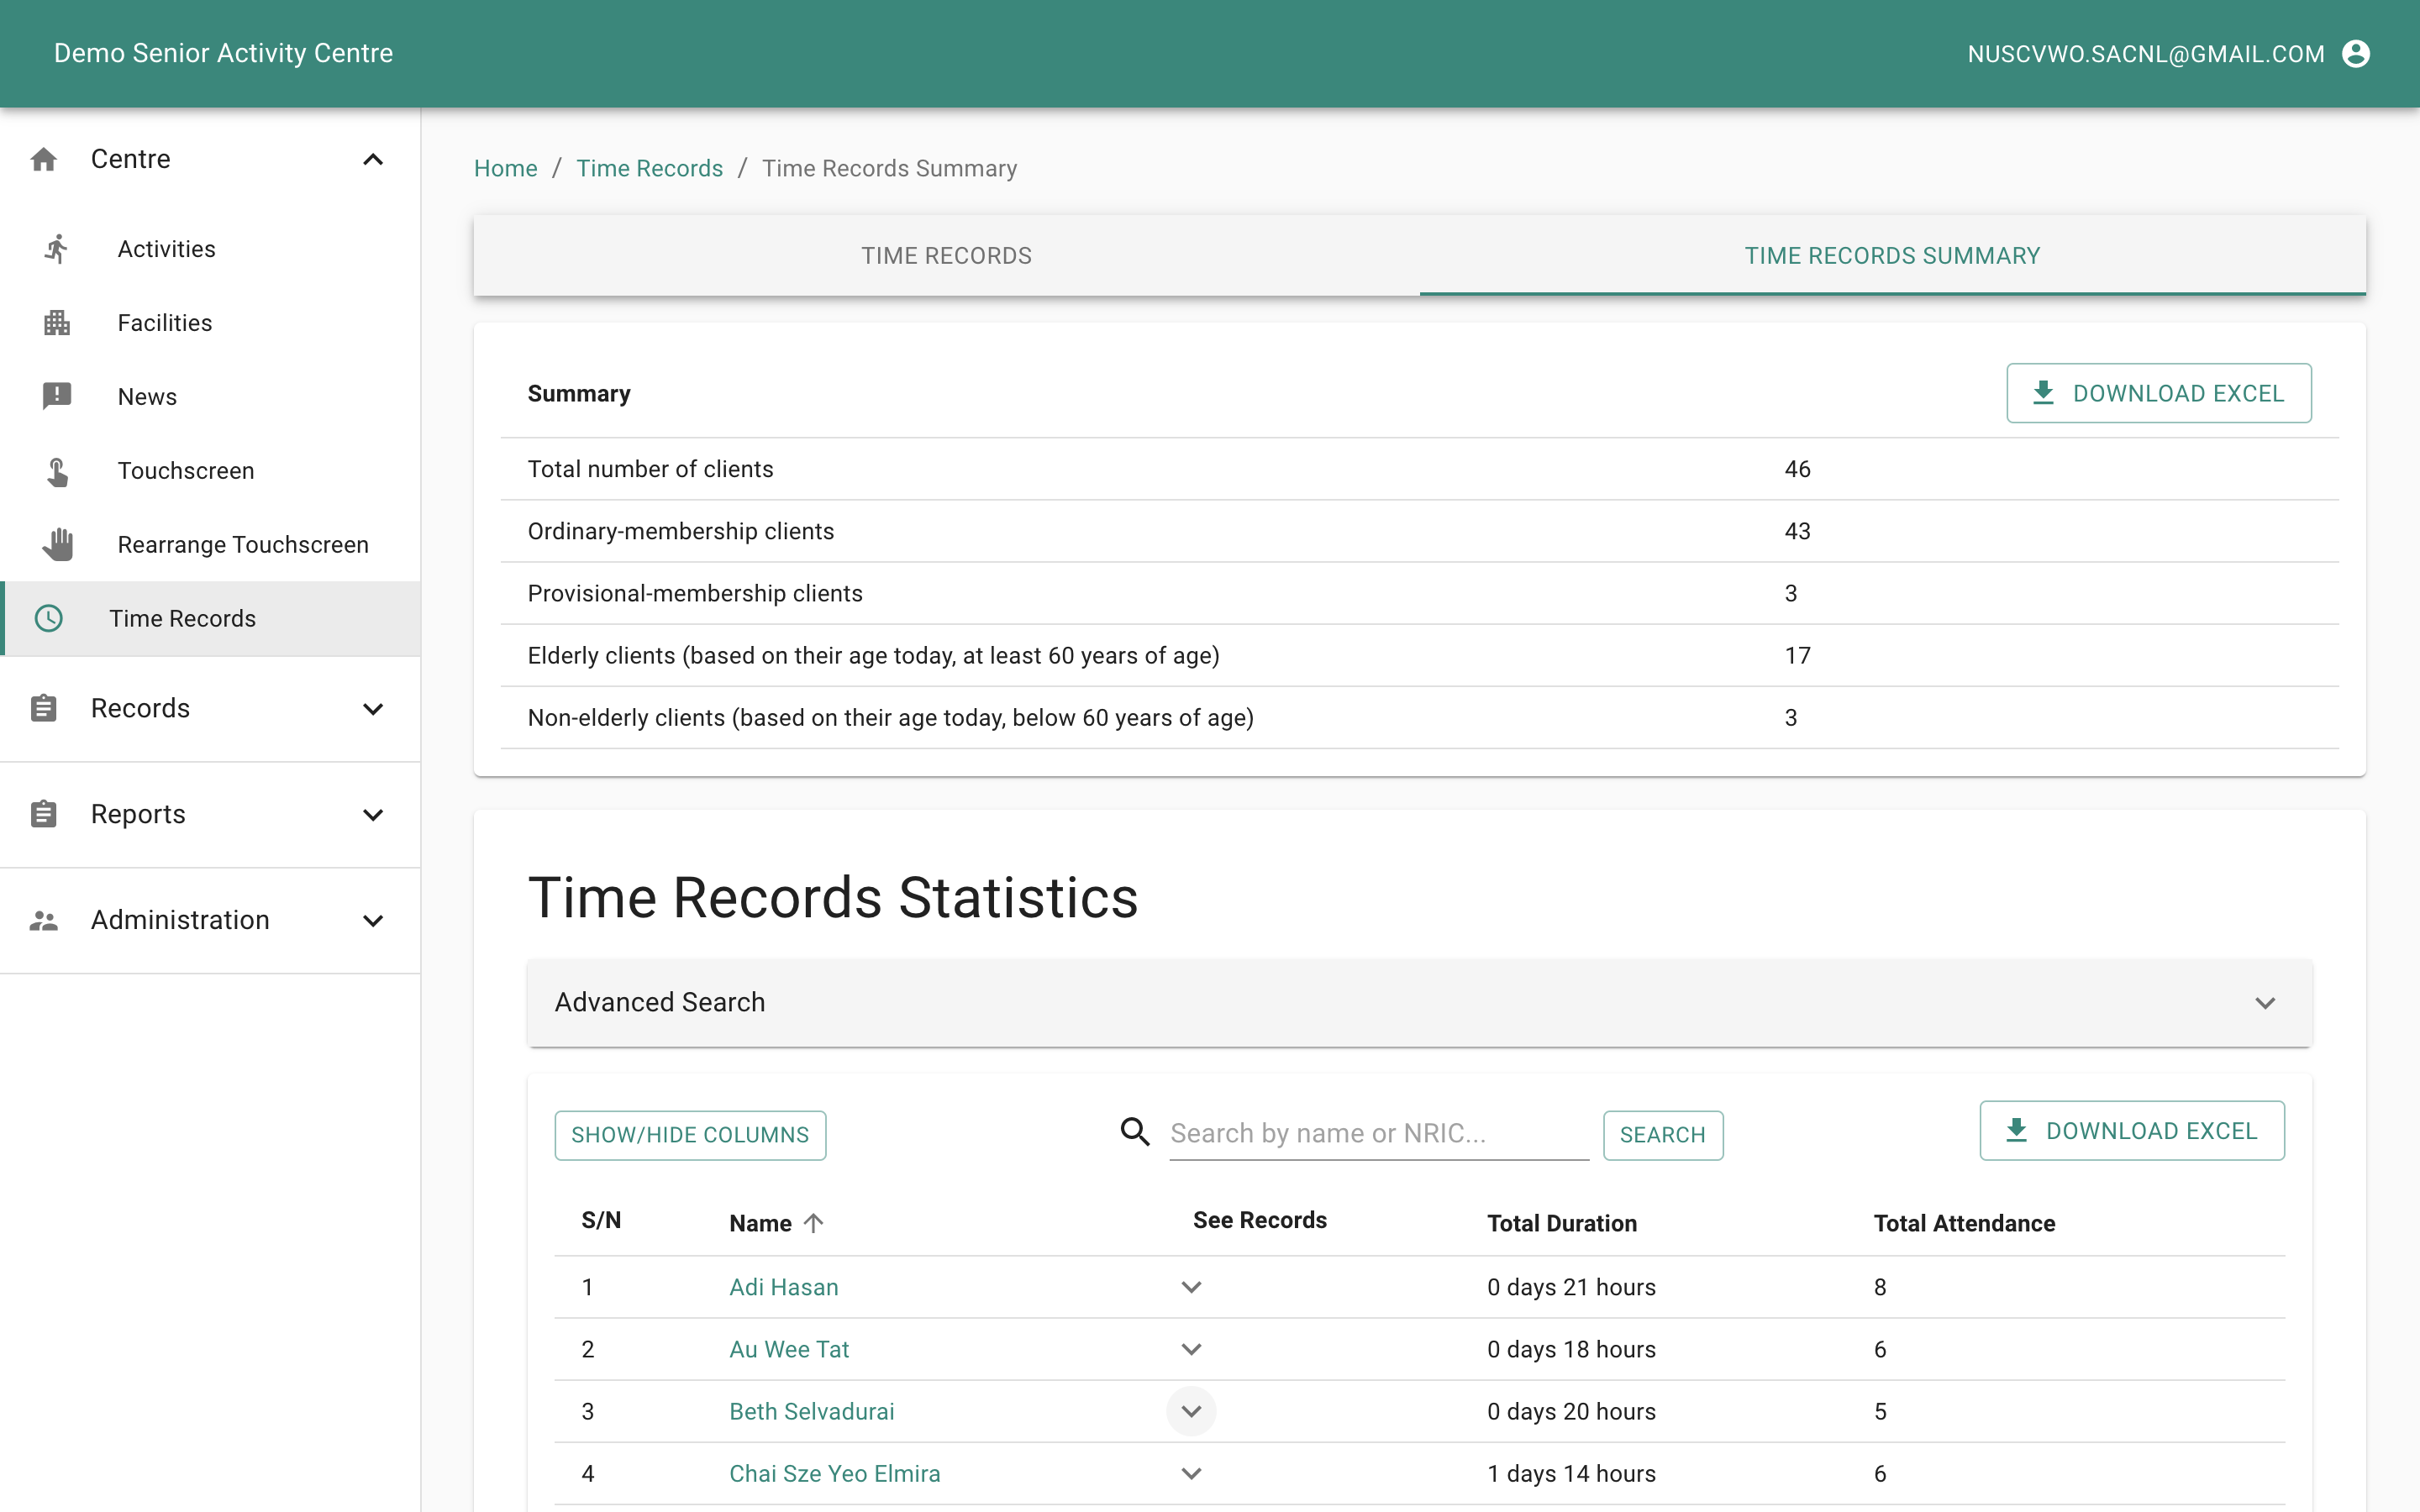
Task: Click the Touchscreen finger-tap icon
Action: click(57, 471)
